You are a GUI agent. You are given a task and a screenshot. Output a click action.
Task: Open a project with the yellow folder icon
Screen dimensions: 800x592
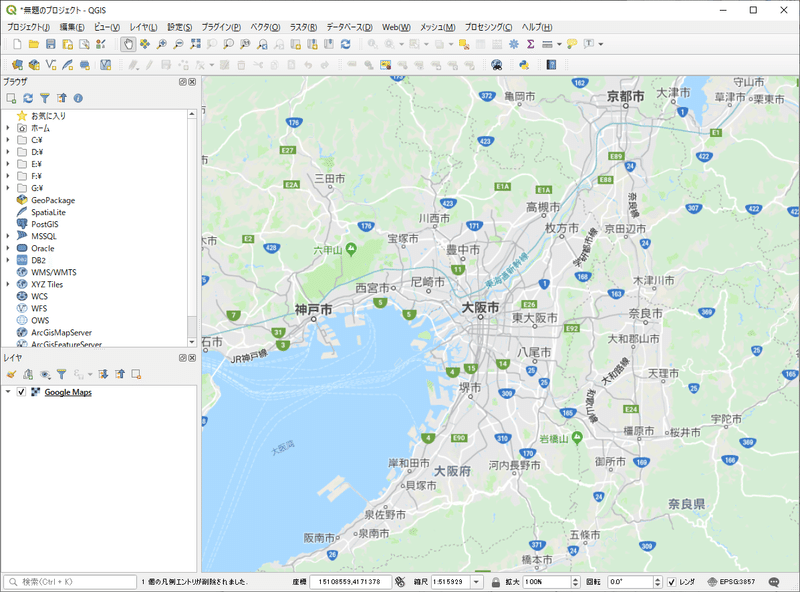(34, 44)
